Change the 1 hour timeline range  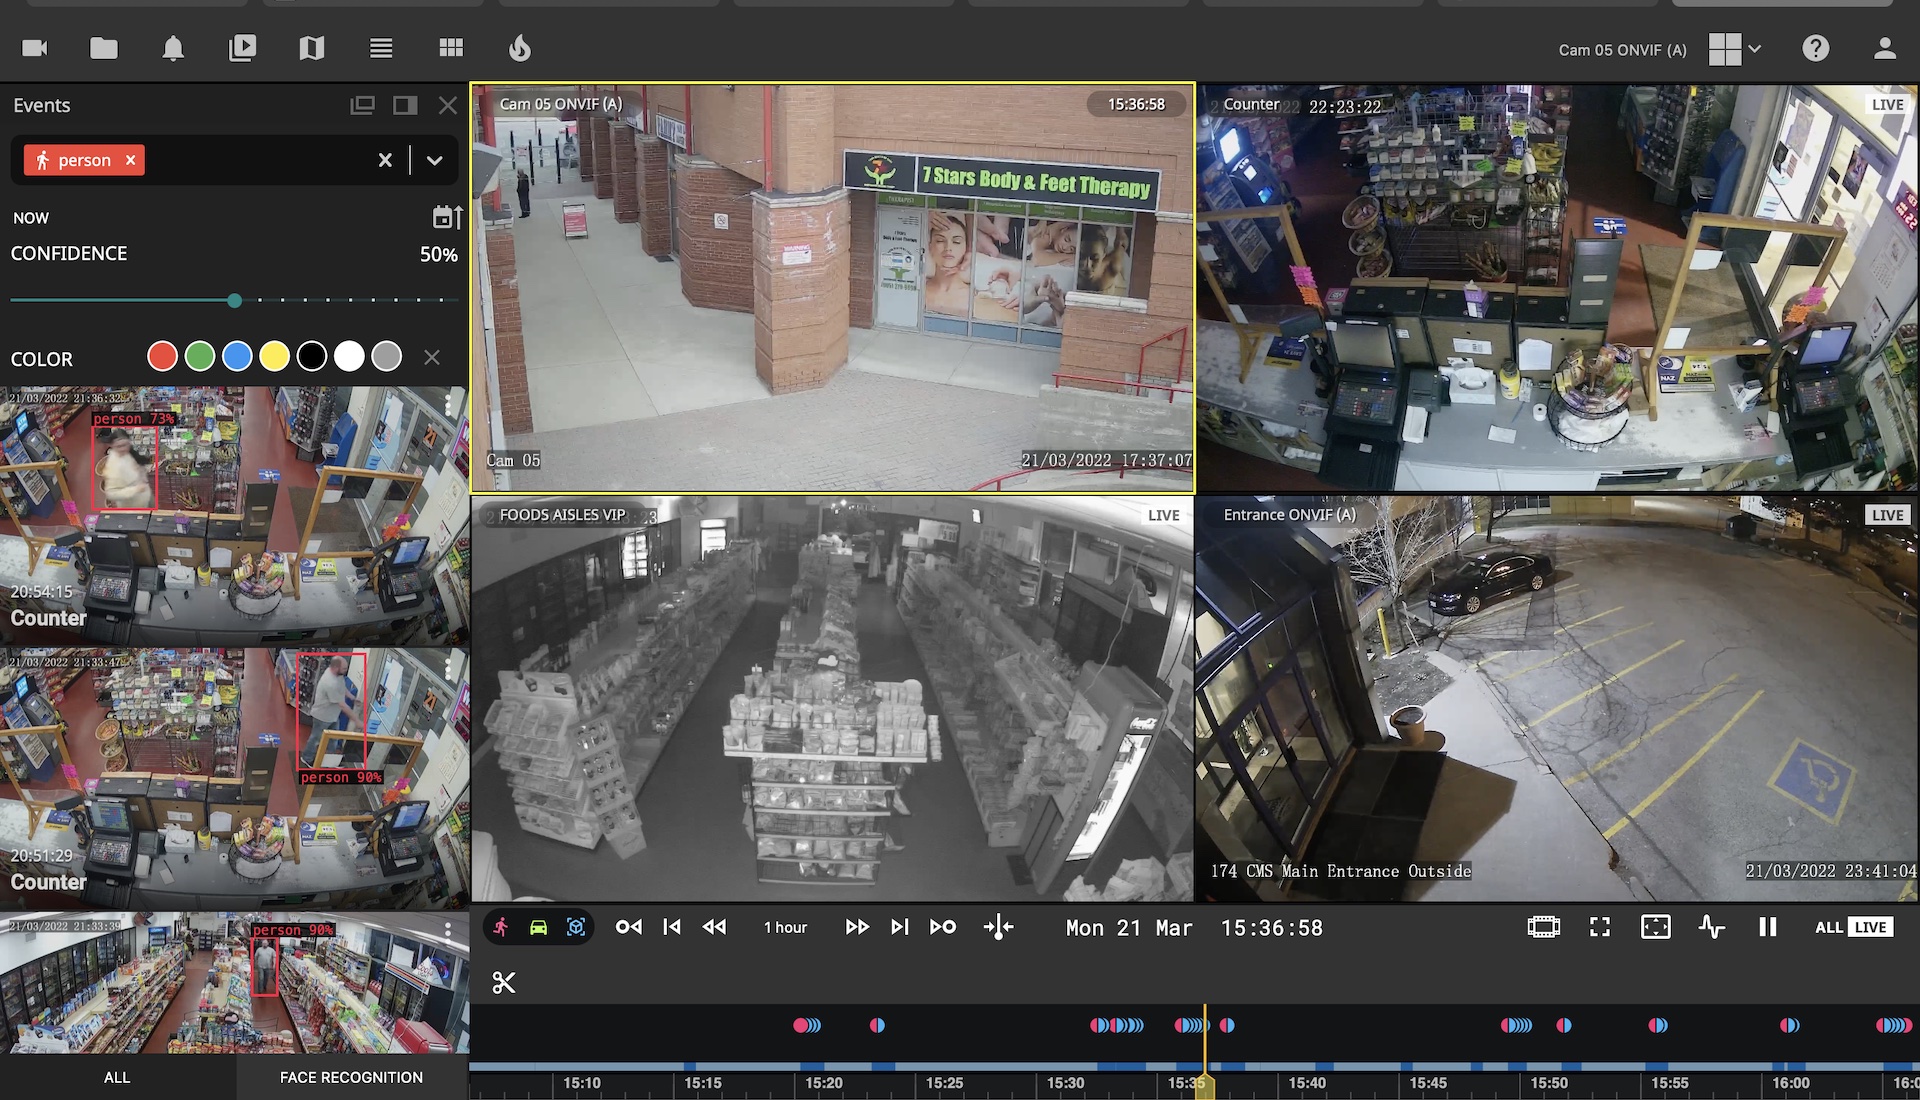(785, 927)
